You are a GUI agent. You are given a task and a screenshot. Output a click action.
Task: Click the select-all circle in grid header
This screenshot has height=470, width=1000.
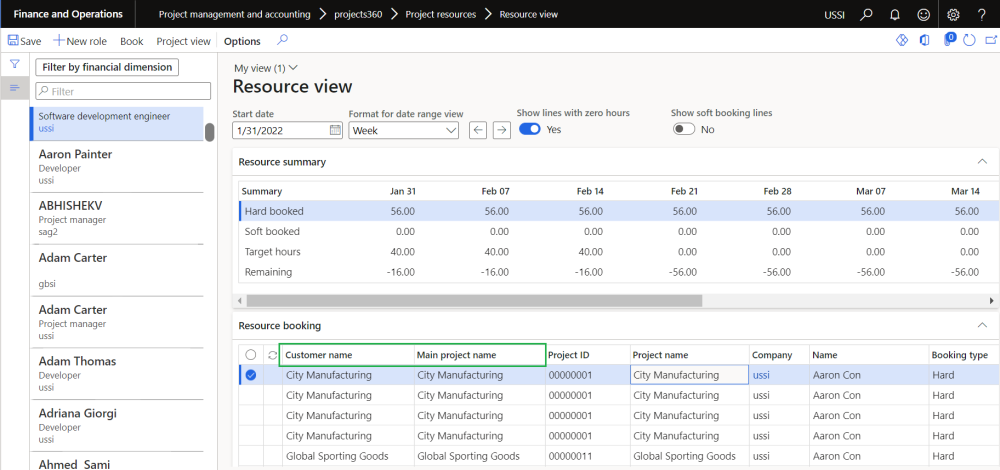pos(250,355)
